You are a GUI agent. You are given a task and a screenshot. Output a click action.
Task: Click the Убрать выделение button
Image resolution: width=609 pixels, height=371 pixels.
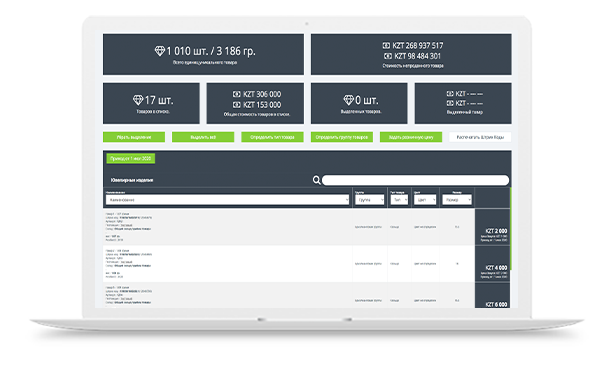pos(134,137)
